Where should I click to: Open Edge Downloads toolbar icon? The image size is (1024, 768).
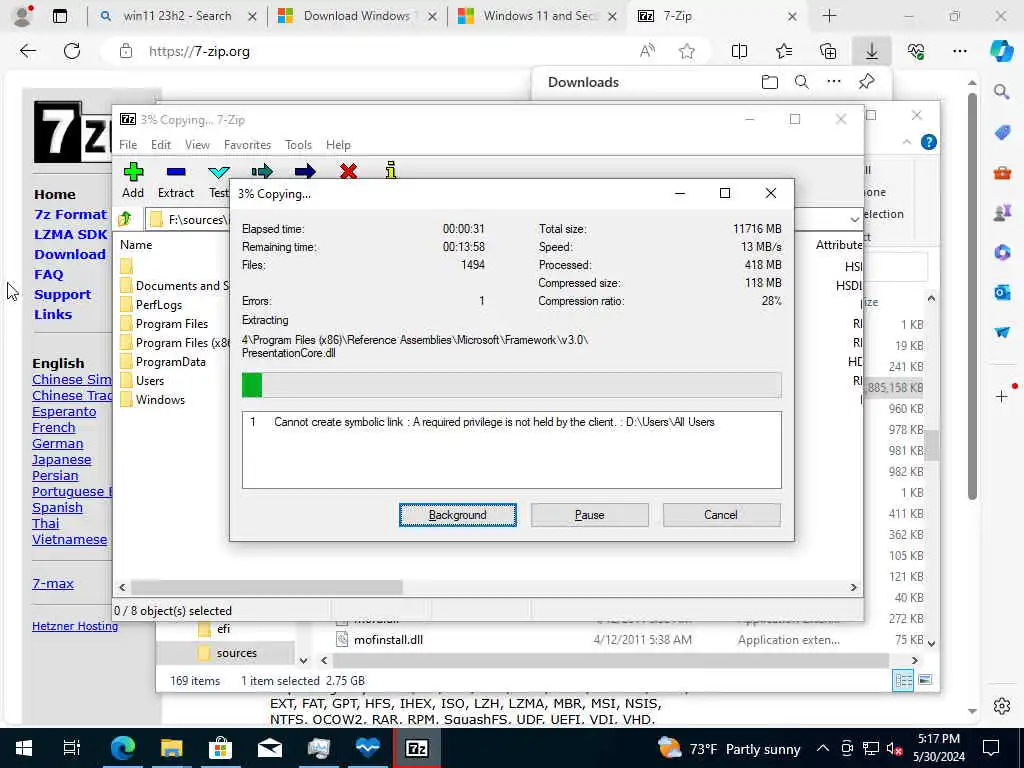coord(872,51)
